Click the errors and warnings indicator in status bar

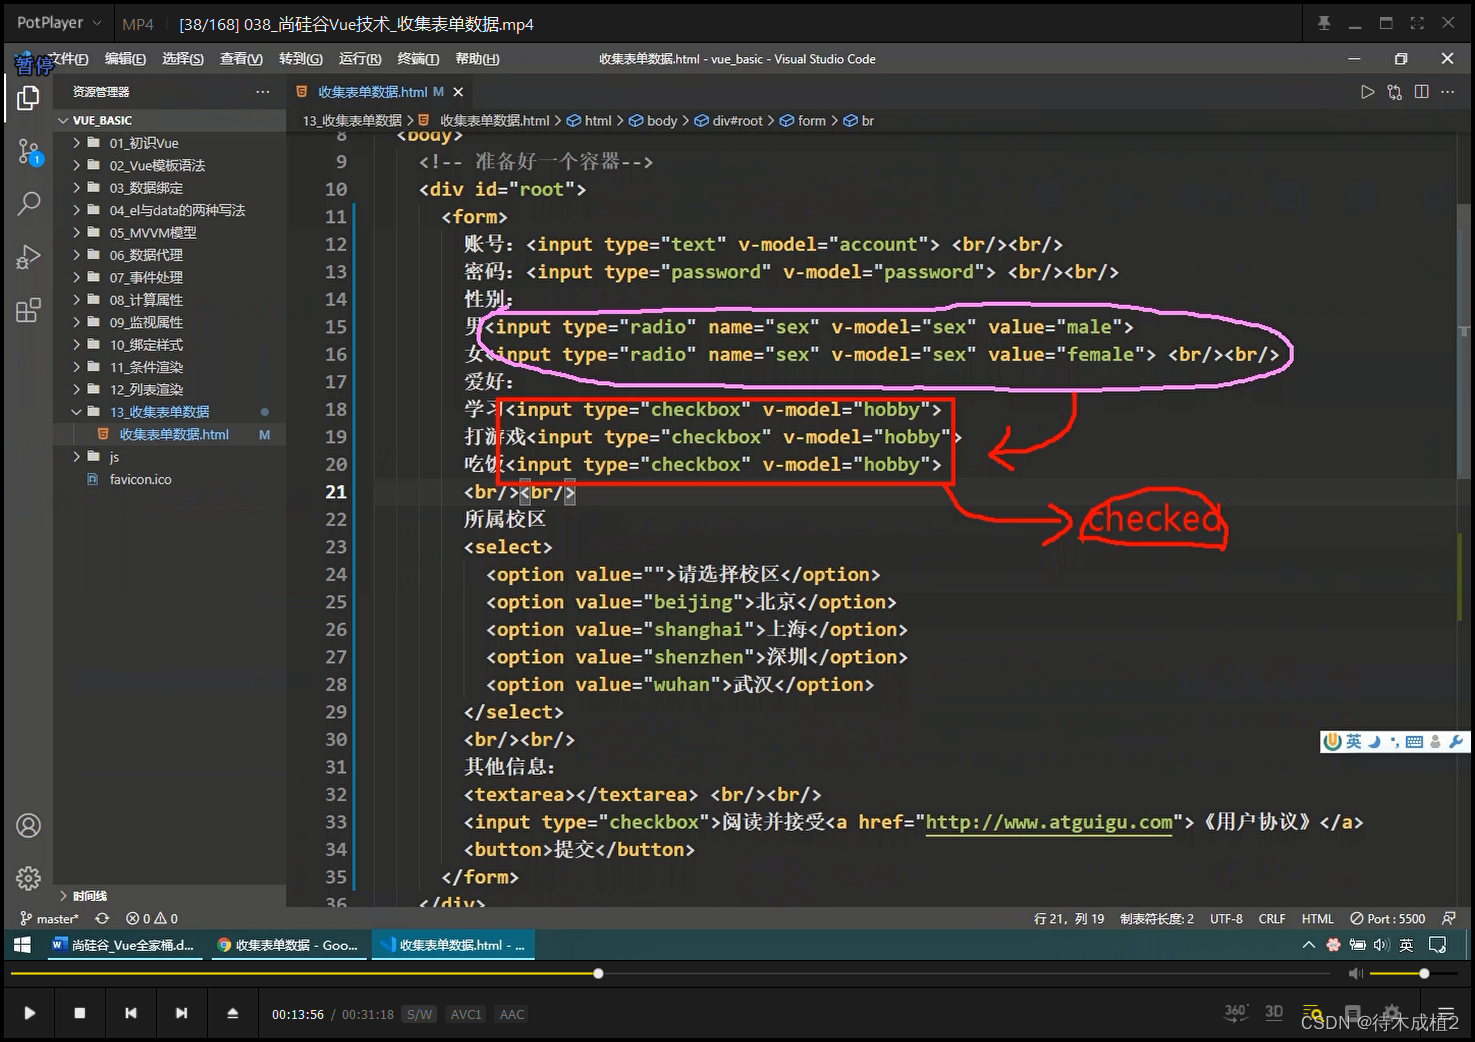point(152,918)
